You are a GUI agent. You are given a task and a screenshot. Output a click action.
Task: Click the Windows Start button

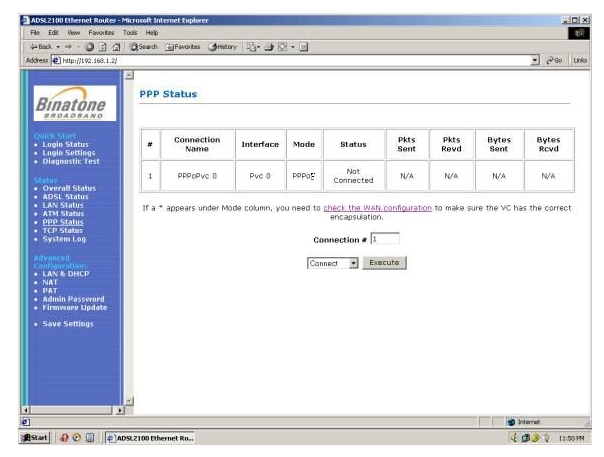[35, 438]
